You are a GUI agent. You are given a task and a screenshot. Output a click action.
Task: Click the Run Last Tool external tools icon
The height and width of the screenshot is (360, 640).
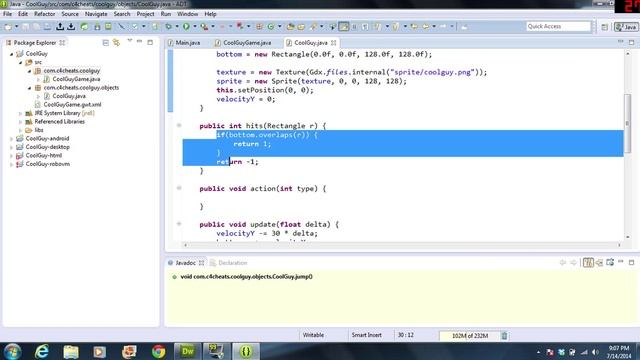(x=204, y=27)
